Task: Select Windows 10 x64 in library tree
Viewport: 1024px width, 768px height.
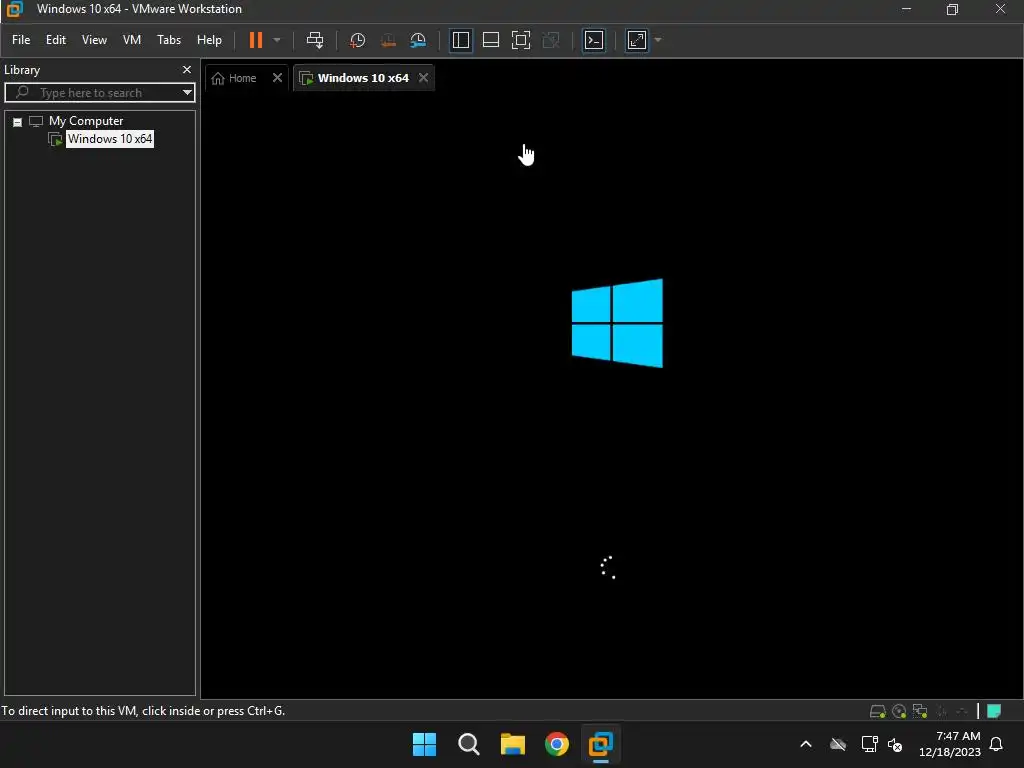Action: click(110, 138)
